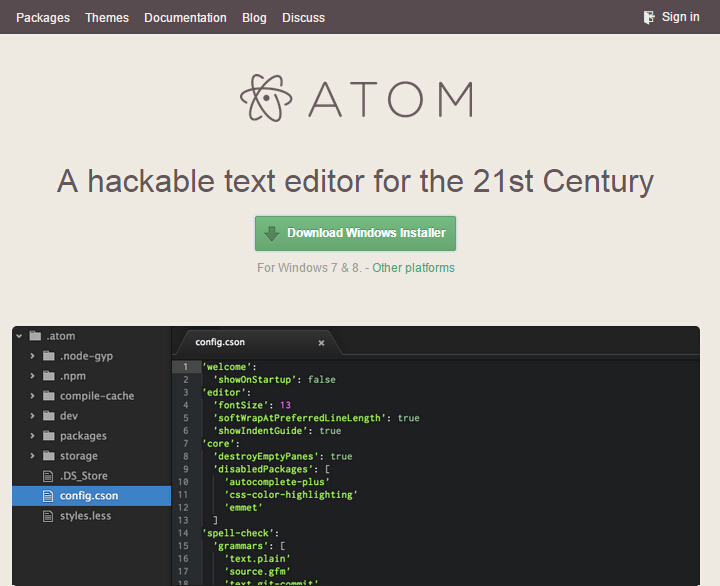Click the green download arrow icon
The image size is (720, 586).
272,233
